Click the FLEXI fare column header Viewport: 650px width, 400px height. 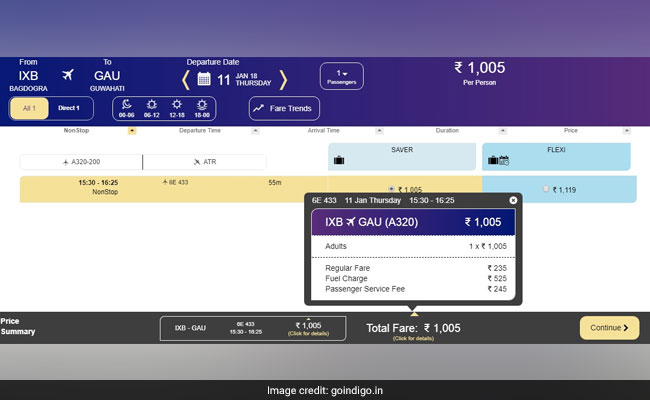click(x=556, y=157)
